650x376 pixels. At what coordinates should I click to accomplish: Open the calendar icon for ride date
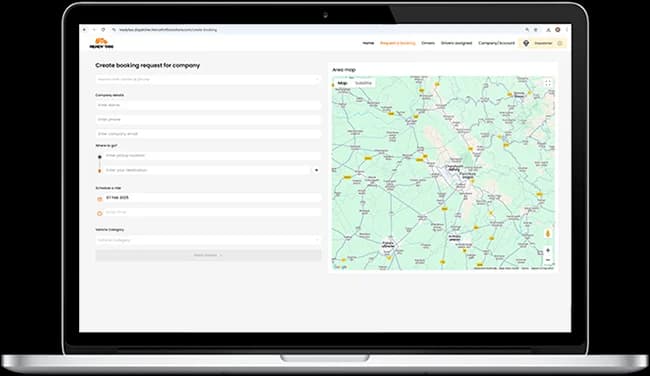tap(99, 199)
